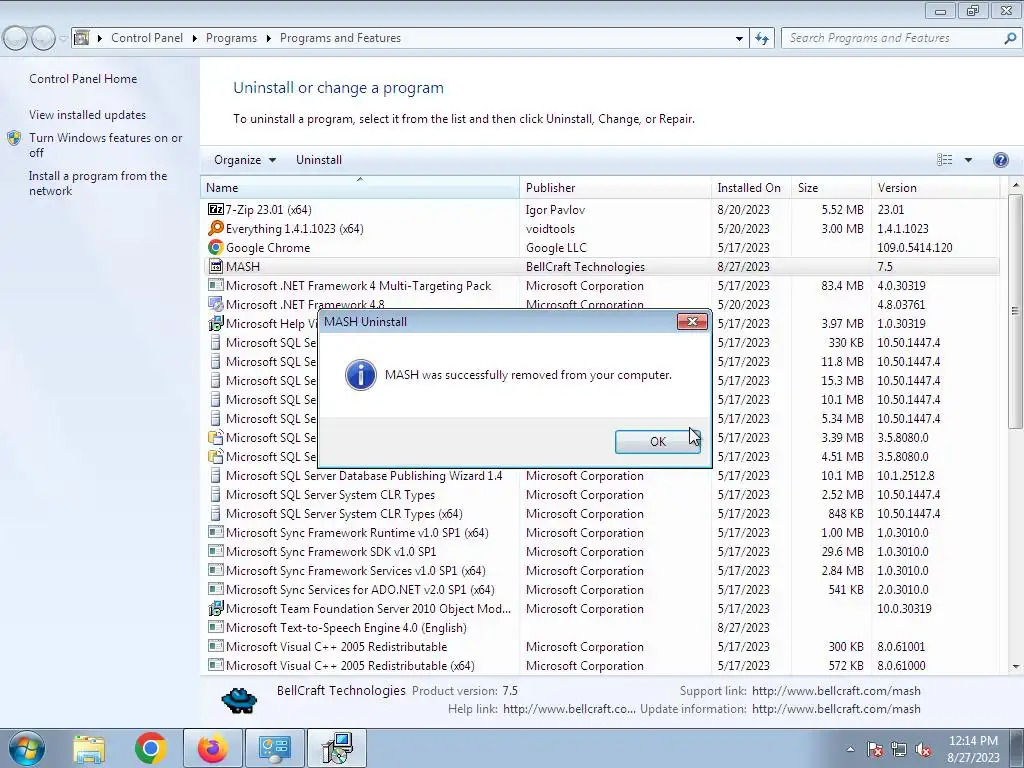Click icon of Team Foundation Server 2010 Object Model
Viewport: 1024px width, 768px height.
[216, 609]
